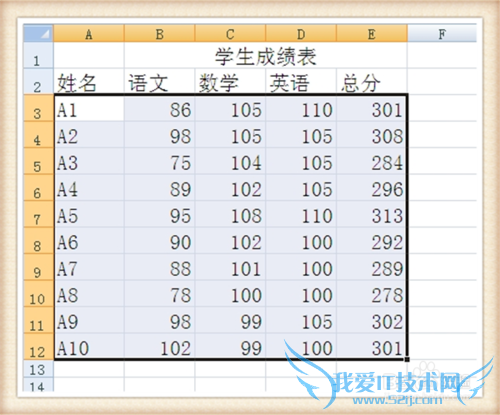Click the 总分 header cell
500x415 pixels.
pos(372,82)
